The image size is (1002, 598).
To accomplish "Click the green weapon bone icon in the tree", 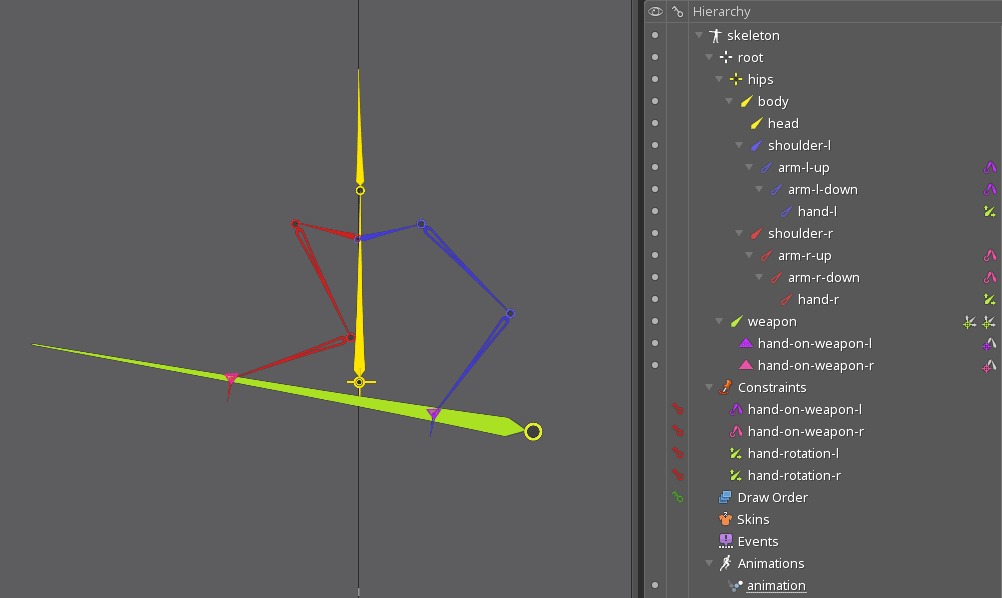I will [736, 321].
